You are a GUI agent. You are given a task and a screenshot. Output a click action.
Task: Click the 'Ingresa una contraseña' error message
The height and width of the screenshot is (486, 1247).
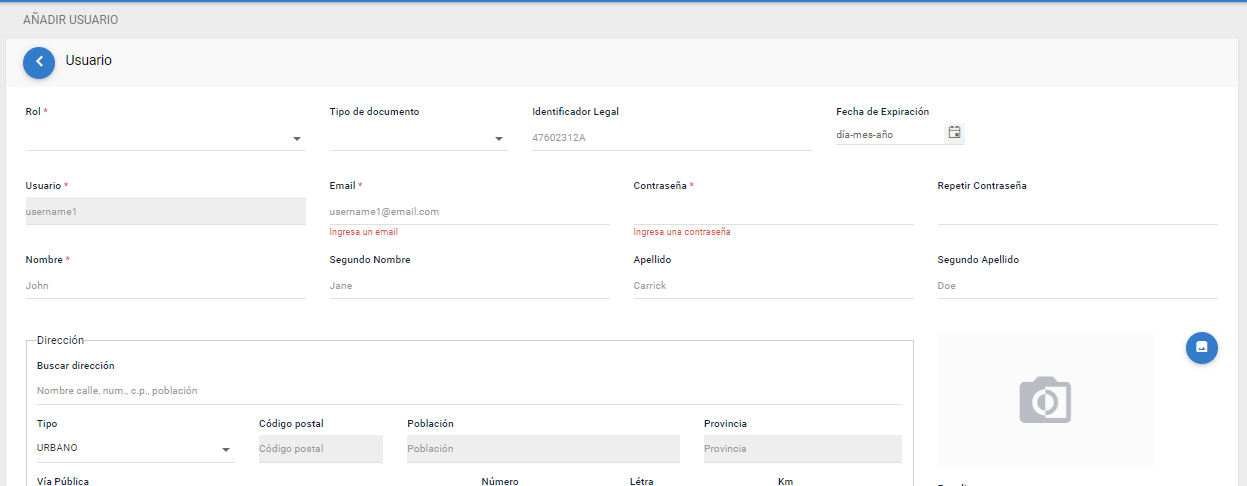(682, 232)
